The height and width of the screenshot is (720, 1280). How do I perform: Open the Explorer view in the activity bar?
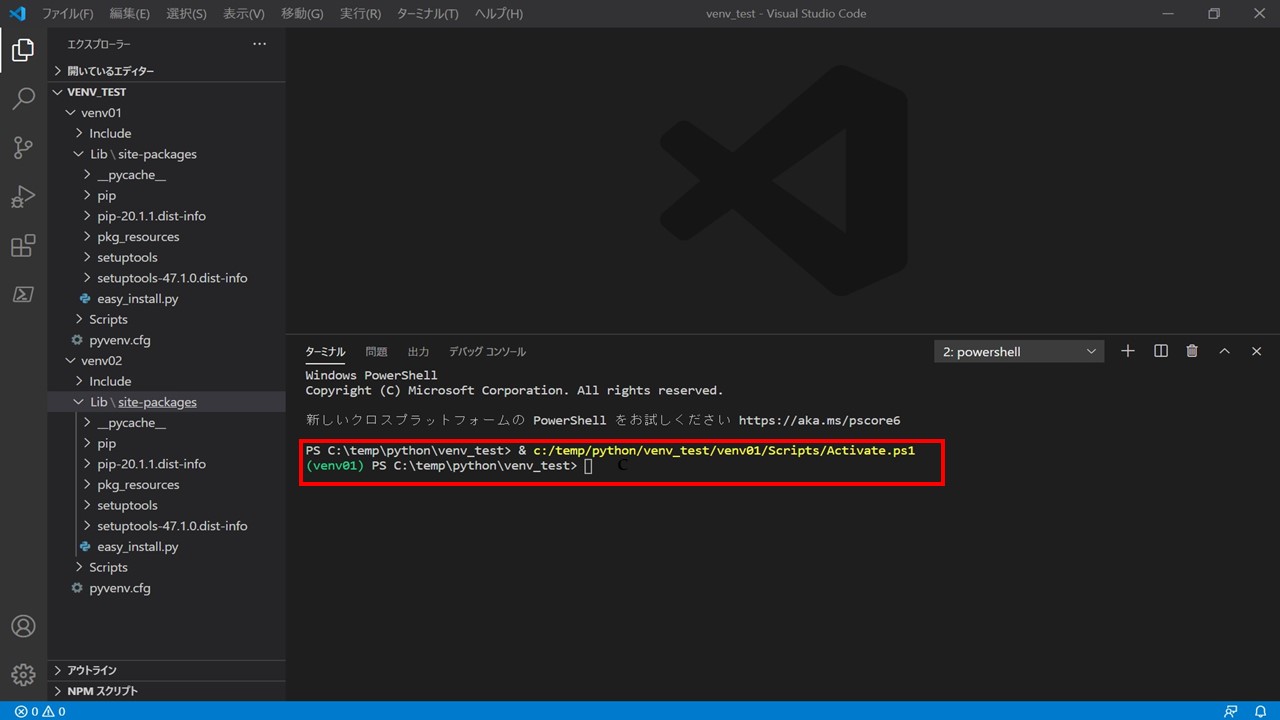click(22, 49)
